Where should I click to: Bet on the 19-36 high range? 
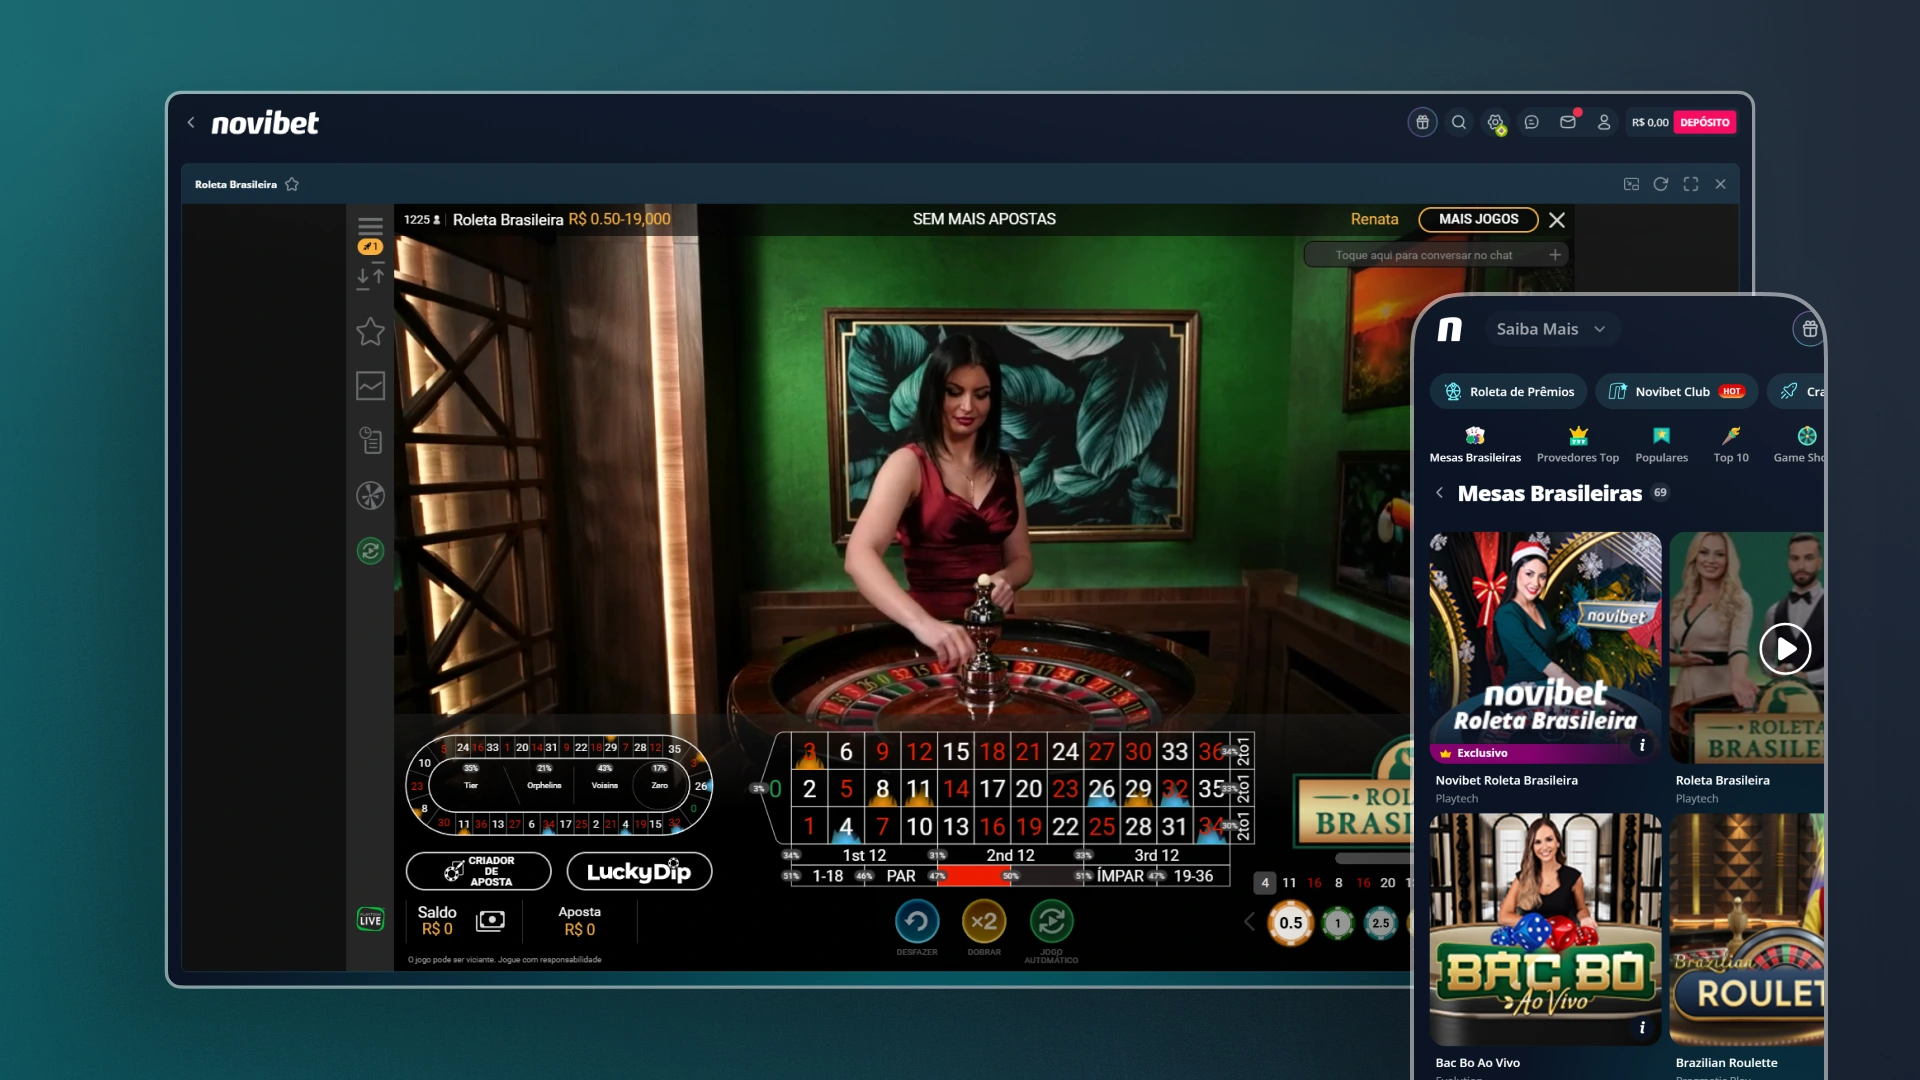(1193, 876)
